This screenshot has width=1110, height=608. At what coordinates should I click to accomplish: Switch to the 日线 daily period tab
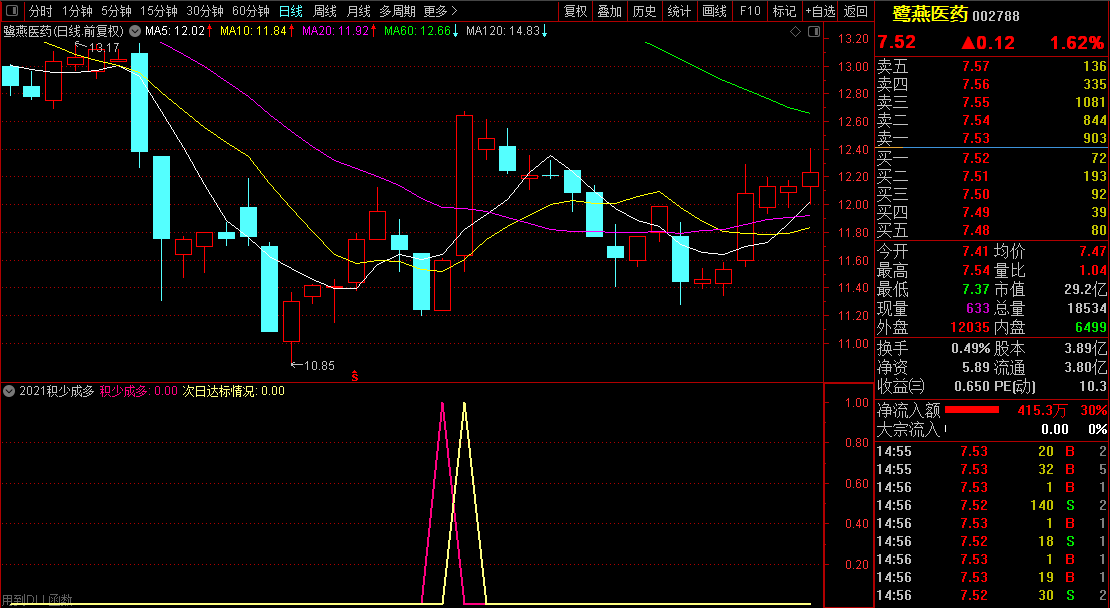[x=290, y=11]
